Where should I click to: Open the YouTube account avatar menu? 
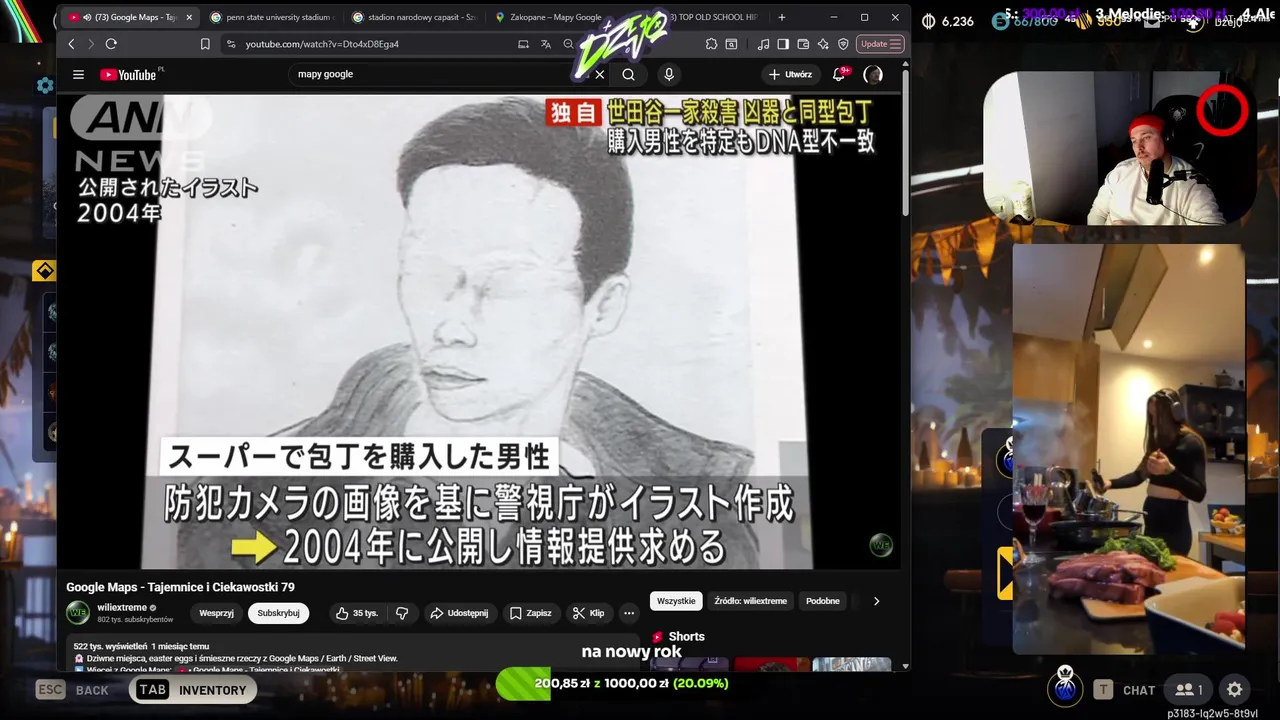click(873, 74)
